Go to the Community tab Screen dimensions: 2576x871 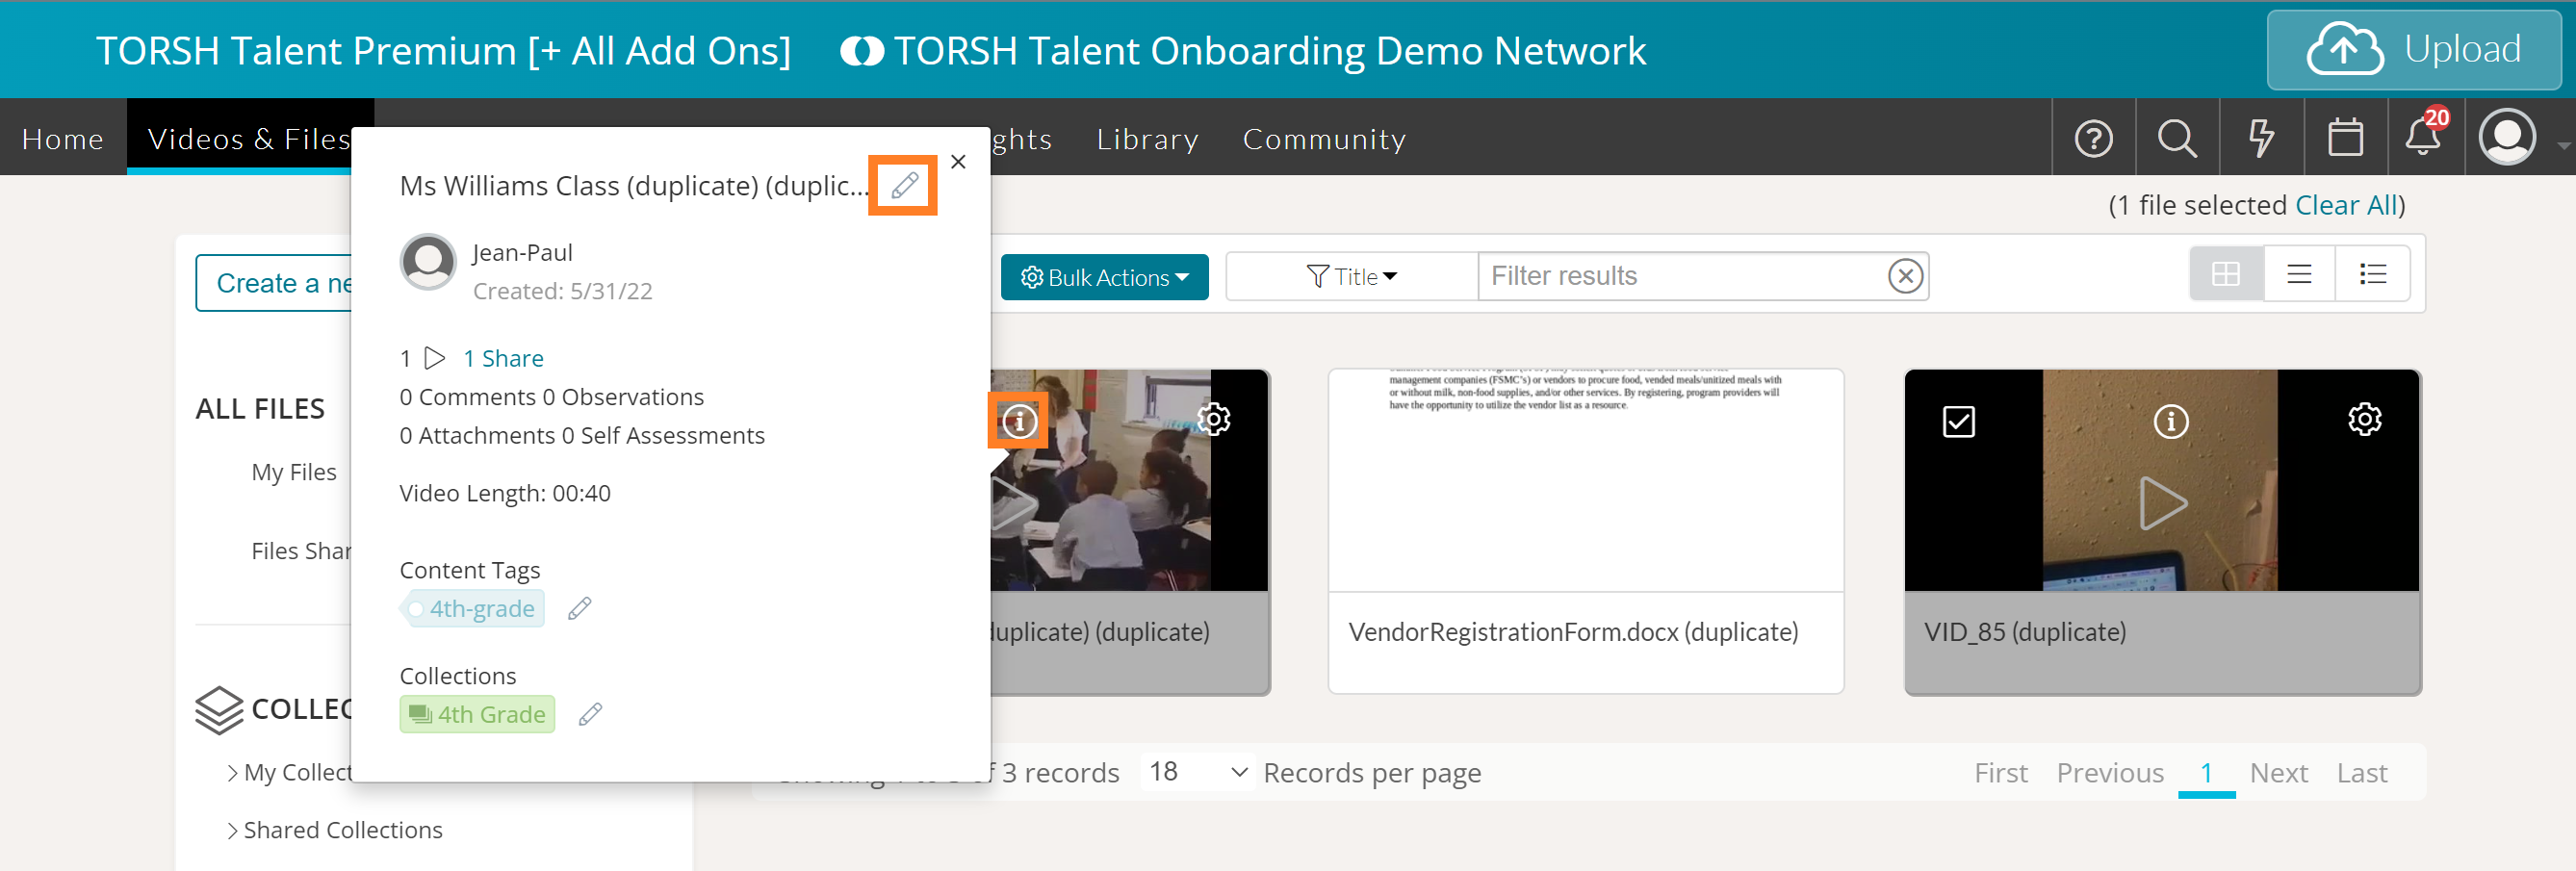coord(1324,139)
